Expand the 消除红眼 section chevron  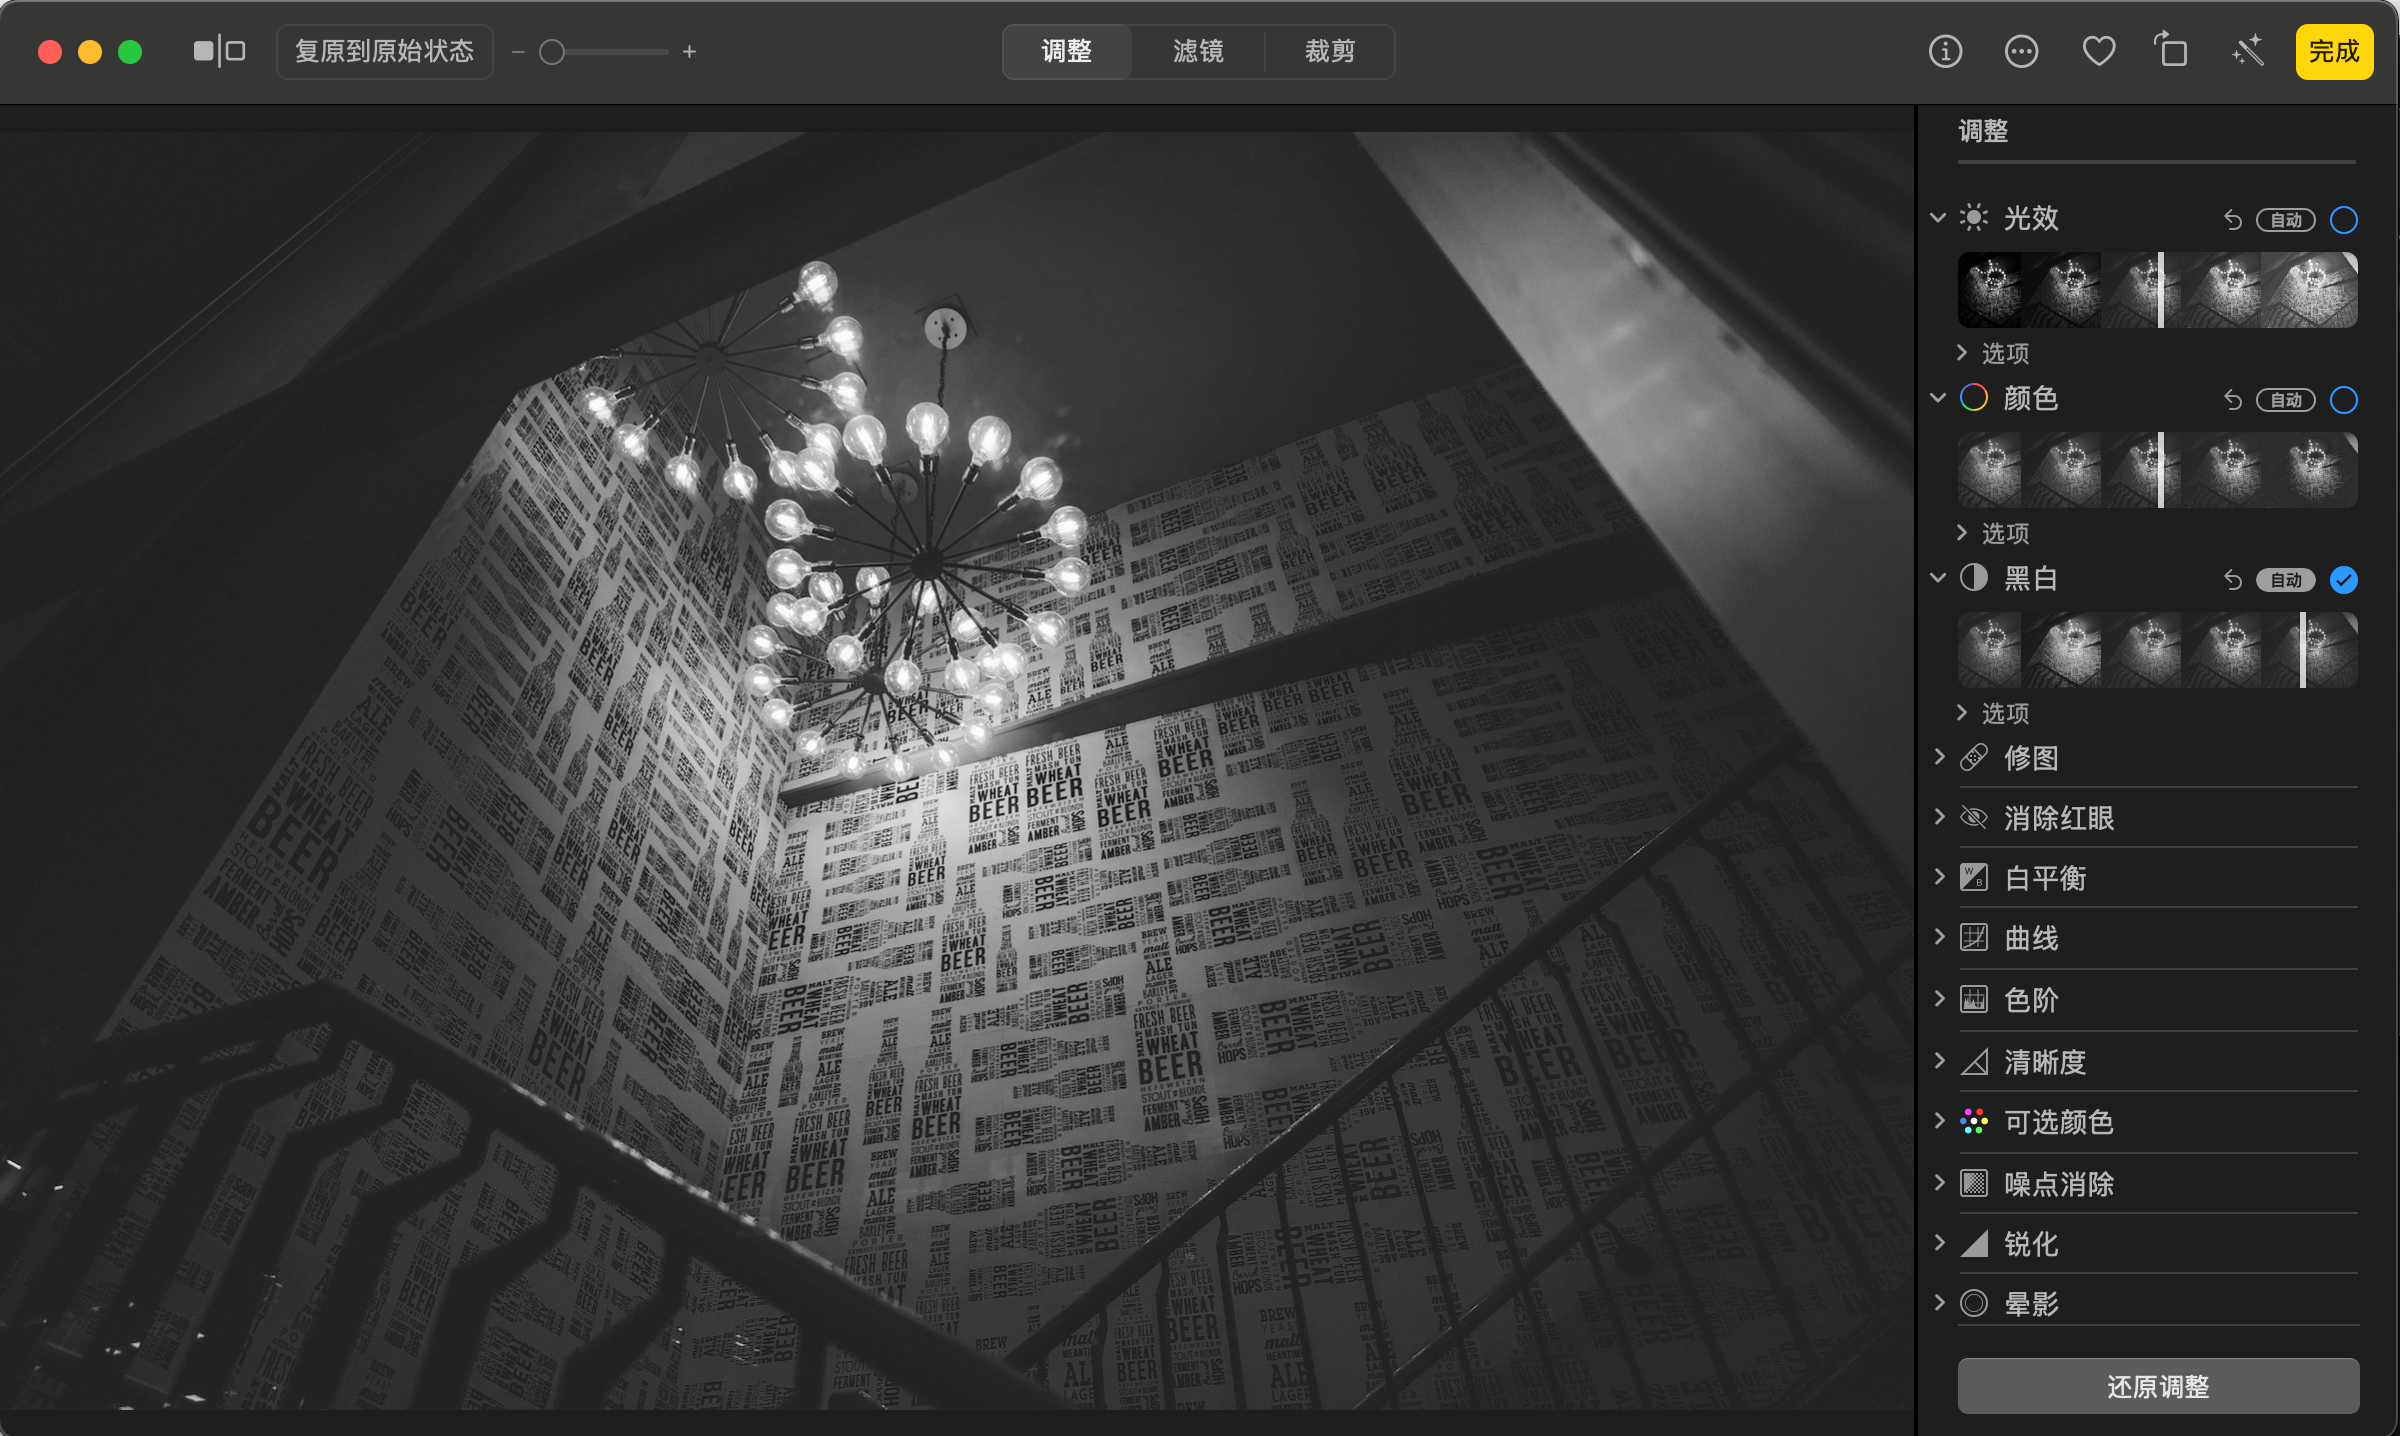1939,817
